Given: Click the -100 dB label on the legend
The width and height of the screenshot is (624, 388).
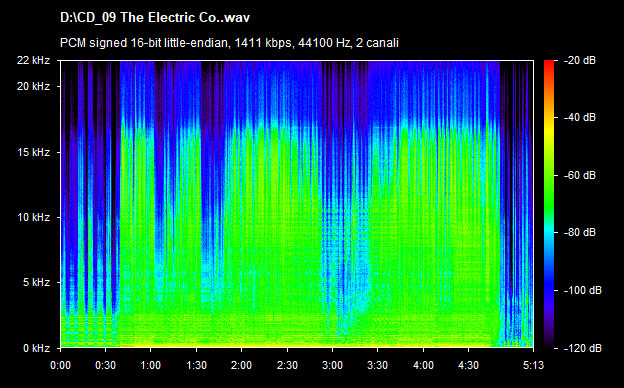Looking at the screenshot, I should coord(582,290).
